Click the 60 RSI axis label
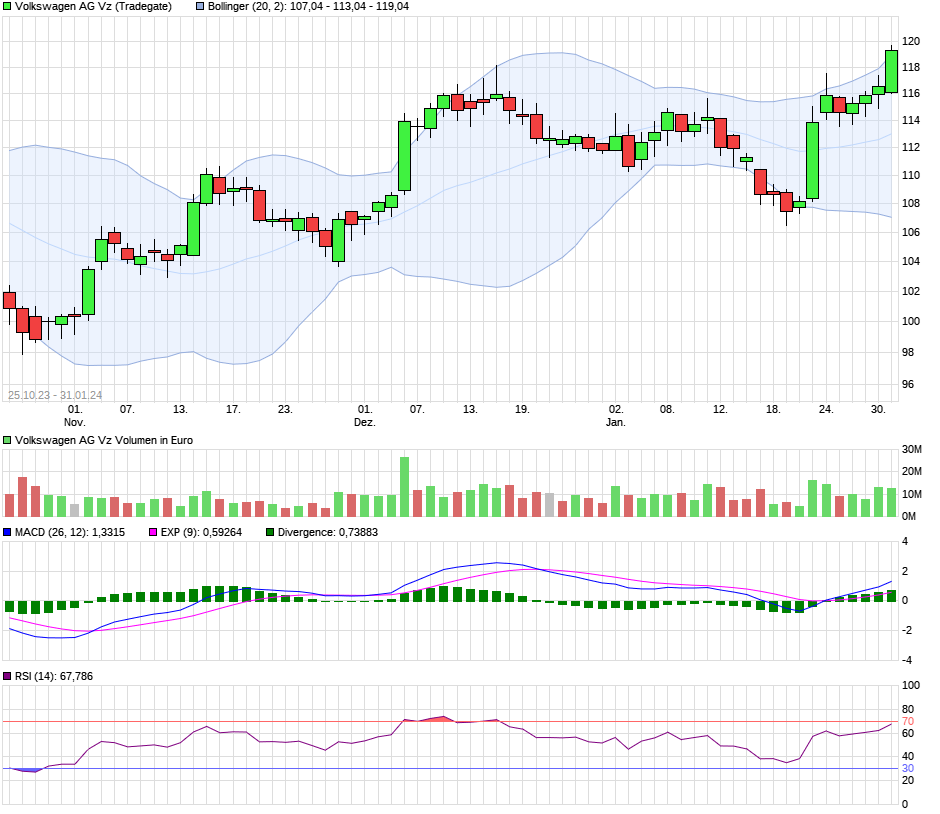Image resolution: width=940 pixels, height=814 pixels. pyautogui.click(x=908, y=733)
